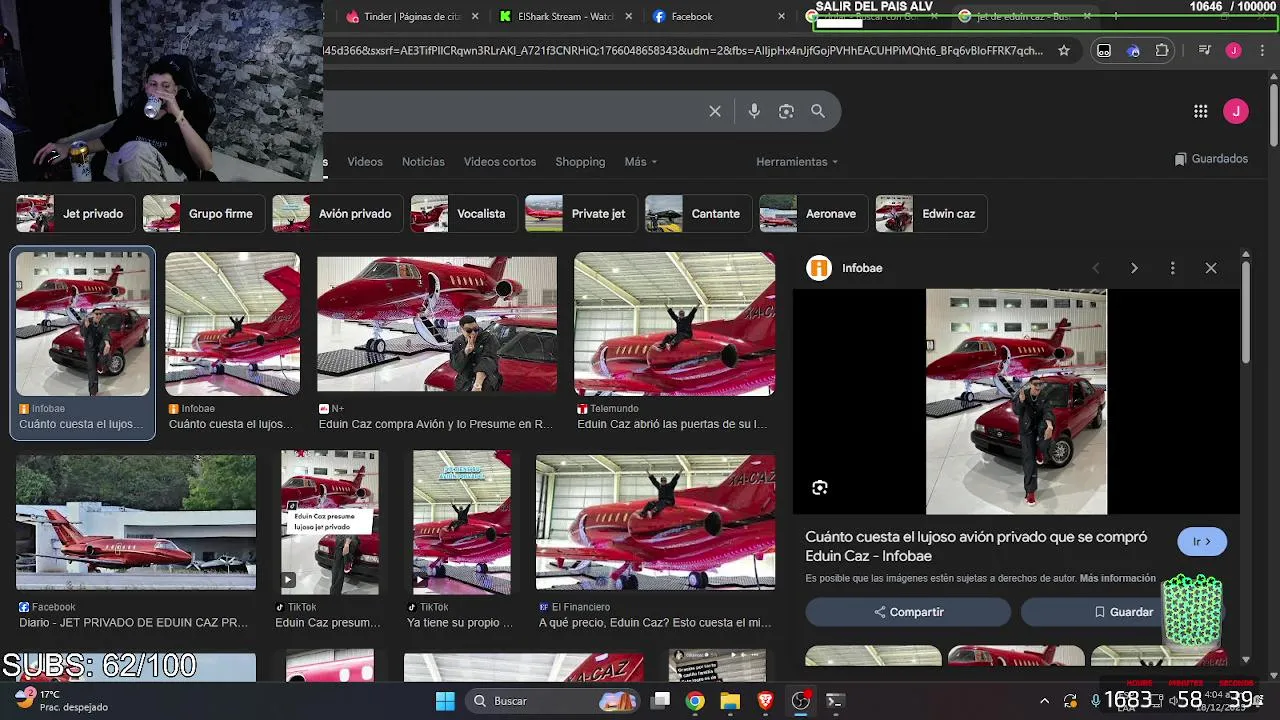Click the browser address bar URL
This screenshot has height=720, width=1280.
point(683,50)
